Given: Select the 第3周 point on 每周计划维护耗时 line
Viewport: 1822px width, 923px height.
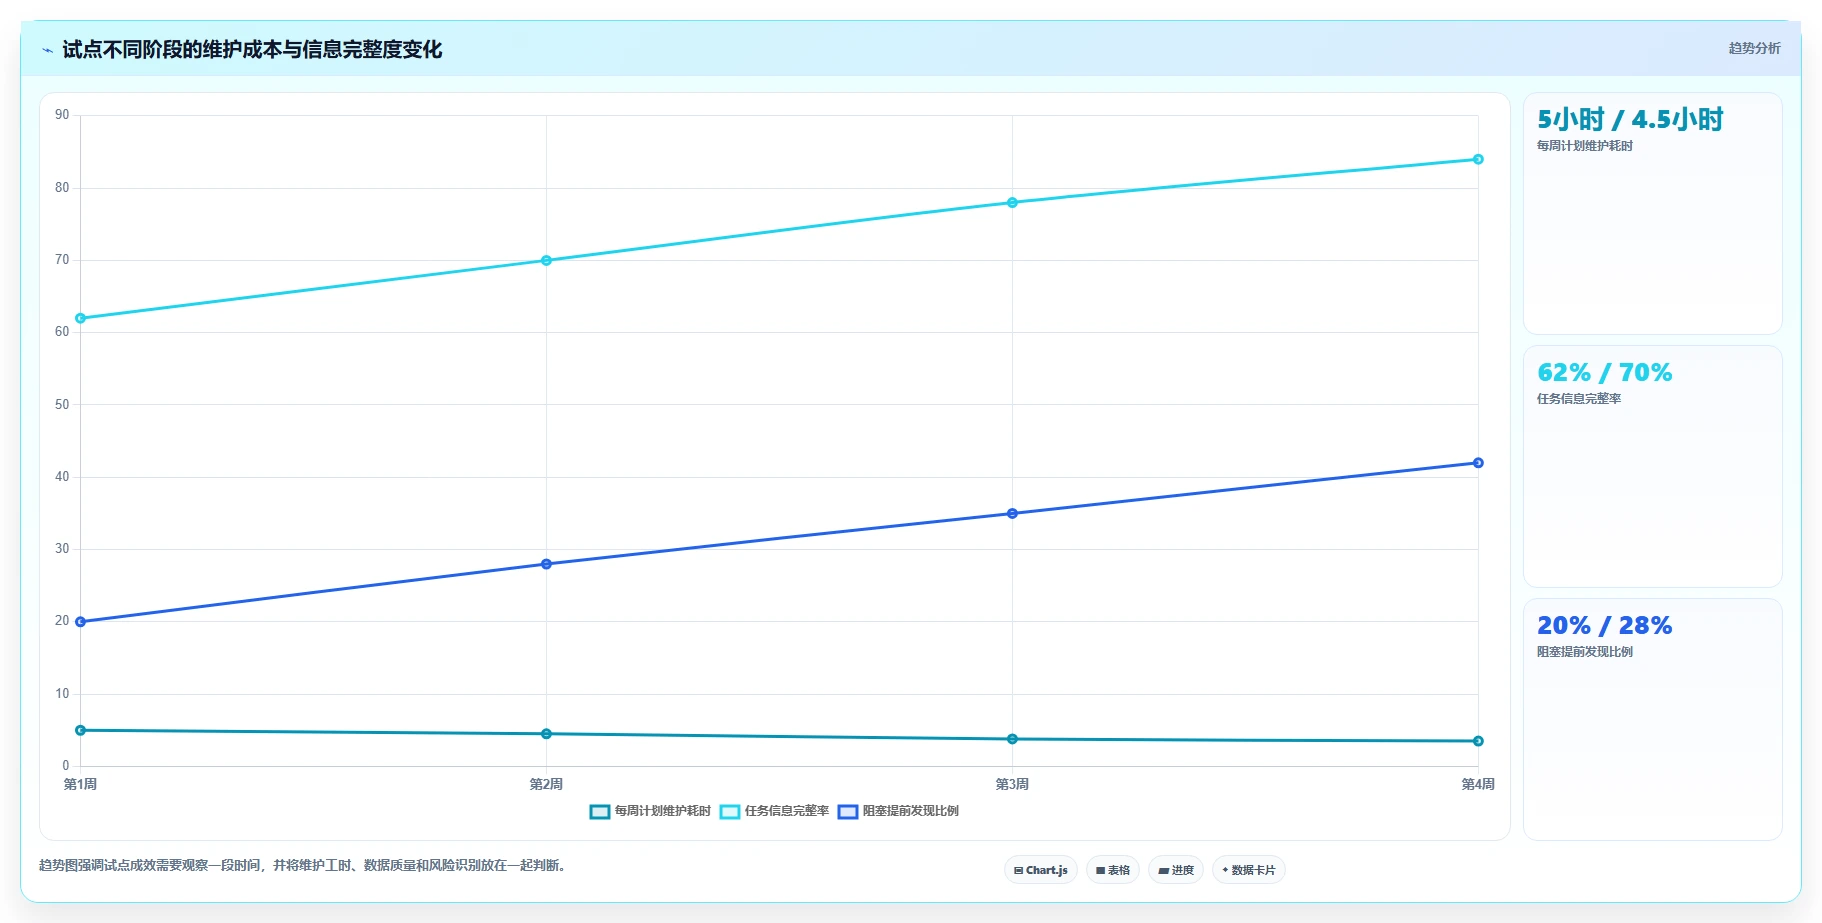Looking at the screenshot, I should (1012, 739).
